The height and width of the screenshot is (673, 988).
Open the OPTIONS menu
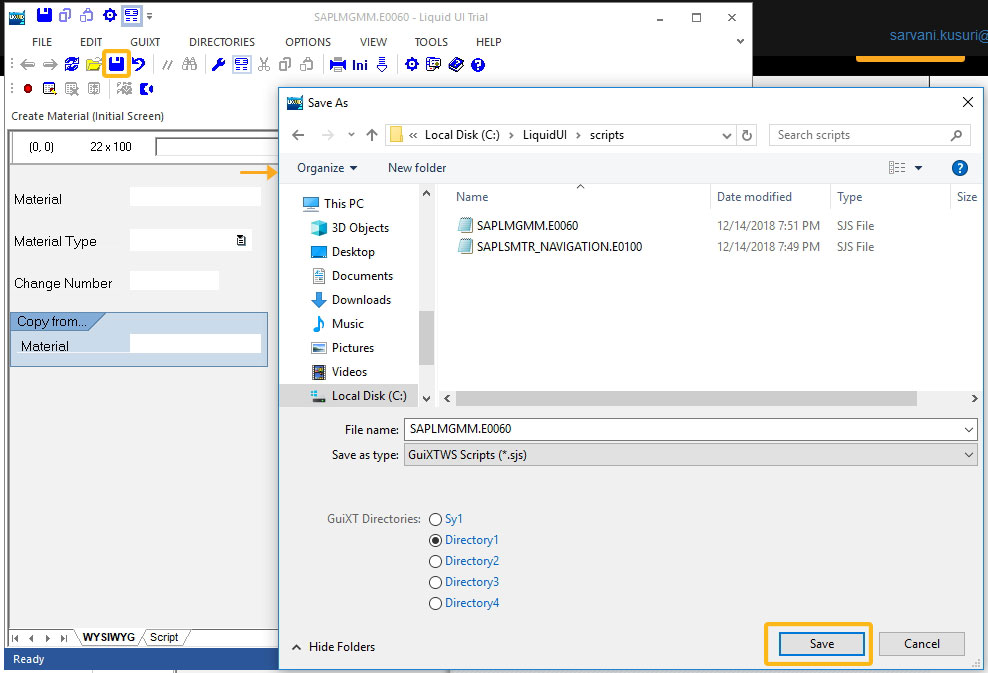[307, 42]
